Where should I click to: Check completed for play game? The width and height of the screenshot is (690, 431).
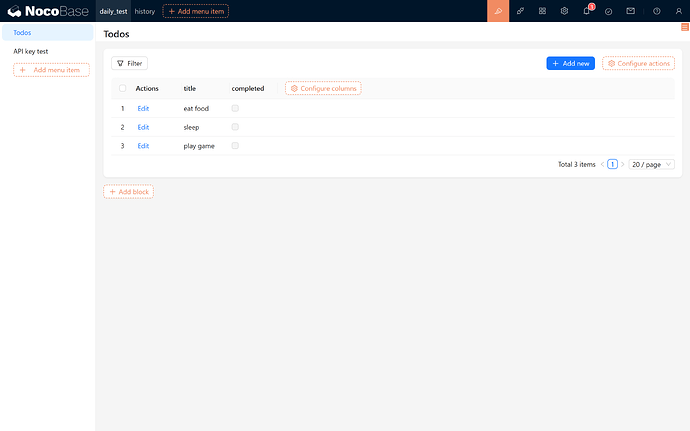pos(235,146)
